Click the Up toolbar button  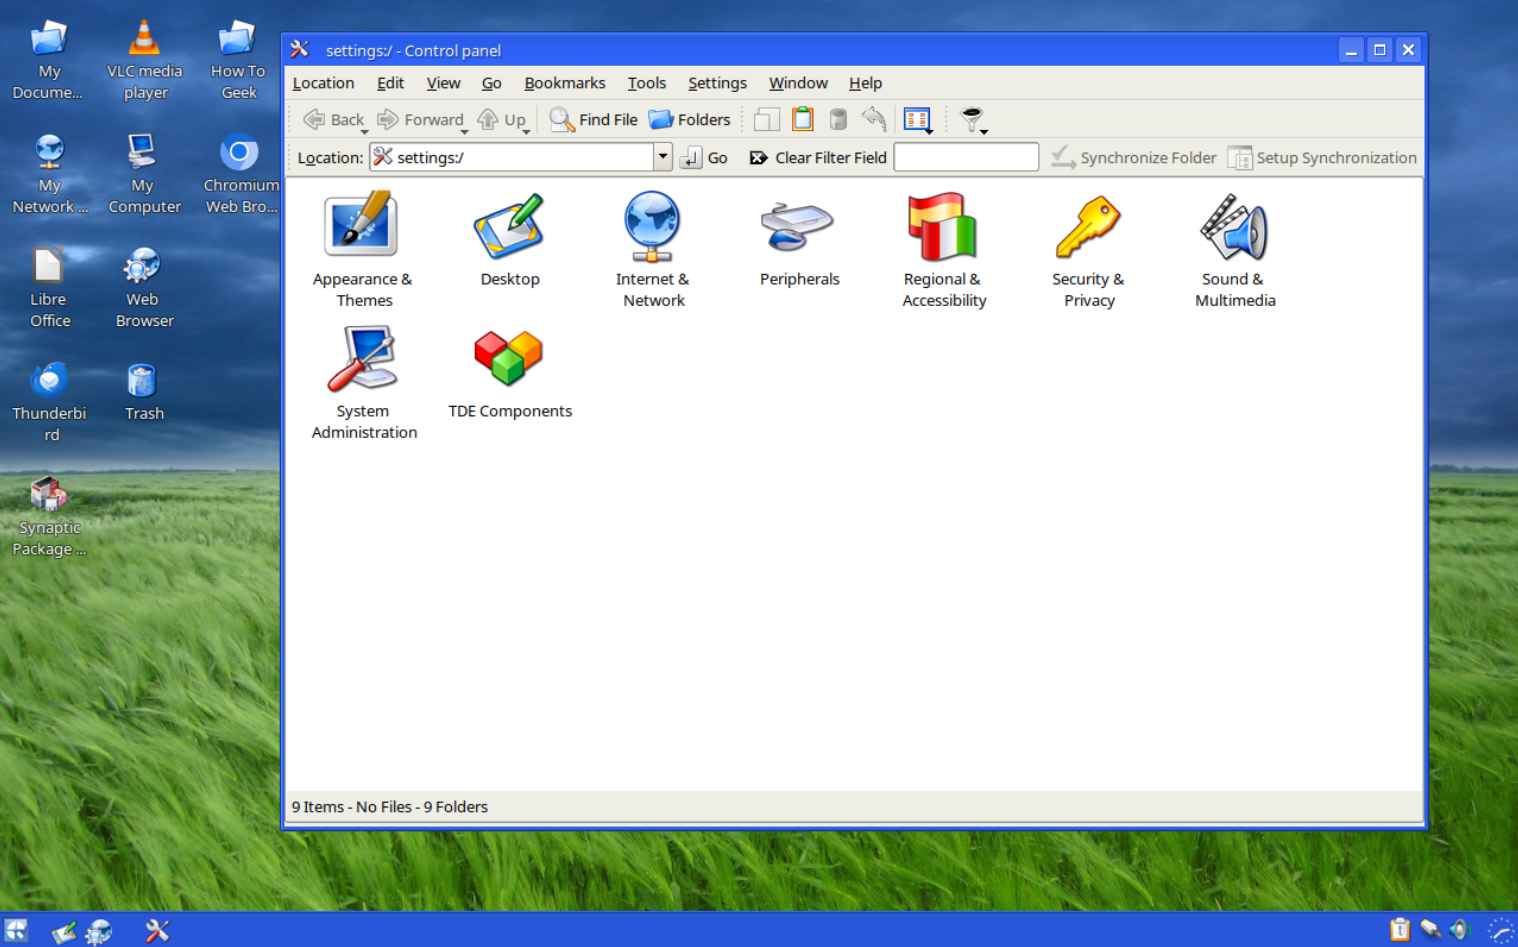tap(501, 119)
